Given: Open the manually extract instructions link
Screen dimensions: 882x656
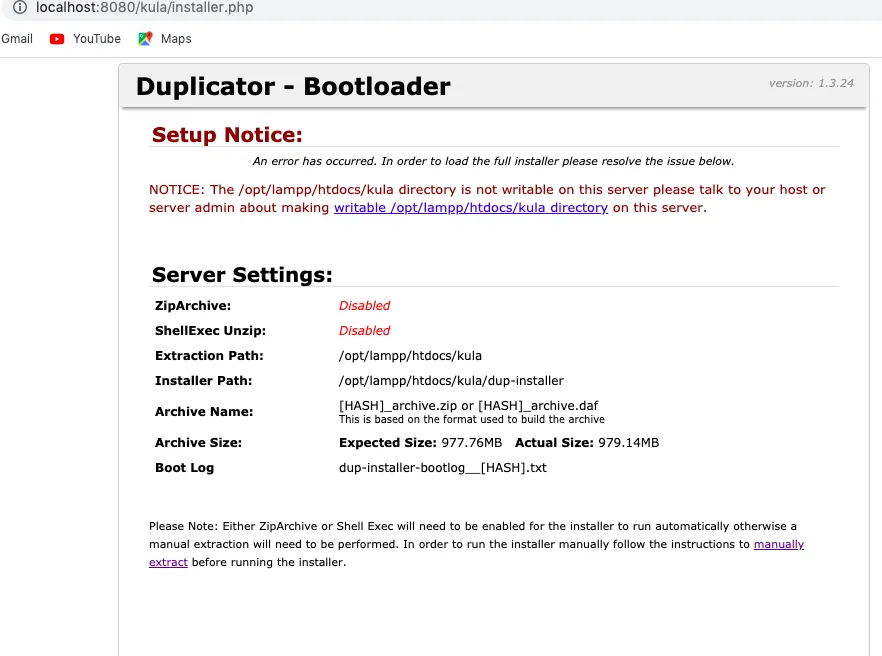Looking at the screenshot, I should (x=778, y=544).
